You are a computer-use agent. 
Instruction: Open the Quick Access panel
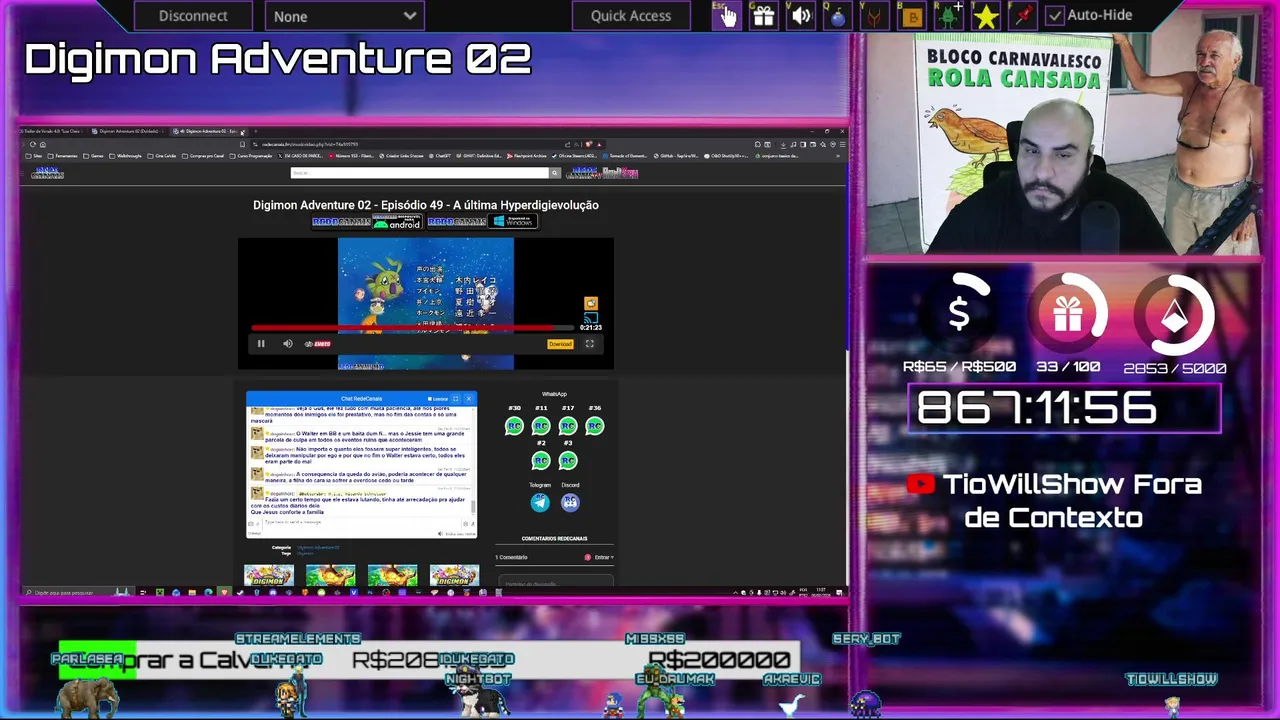pyautogui.click(x=630, y=15)
